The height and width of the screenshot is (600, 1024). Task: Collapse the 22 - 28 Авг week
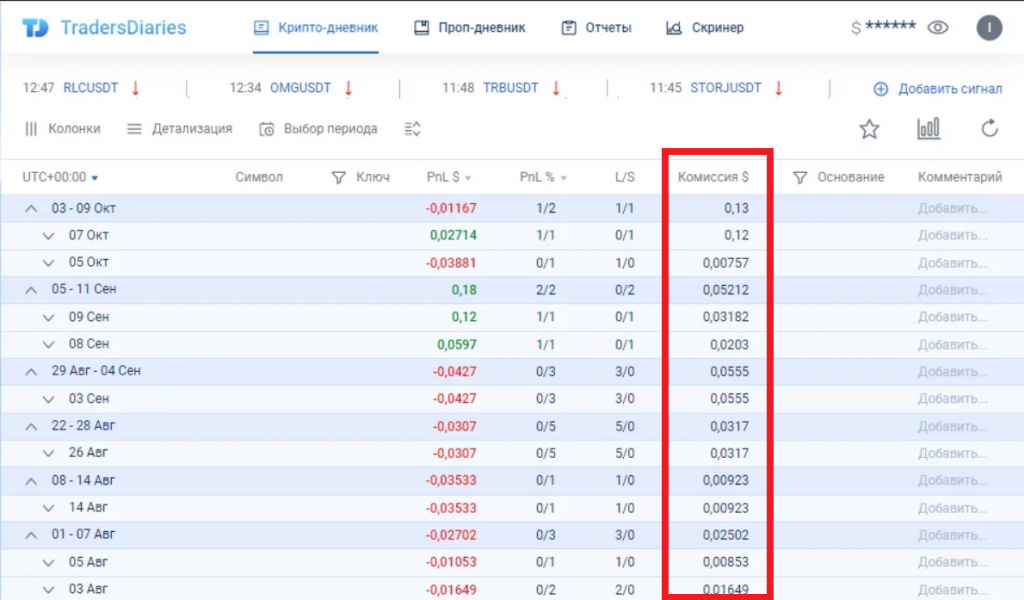coord(31,426)
